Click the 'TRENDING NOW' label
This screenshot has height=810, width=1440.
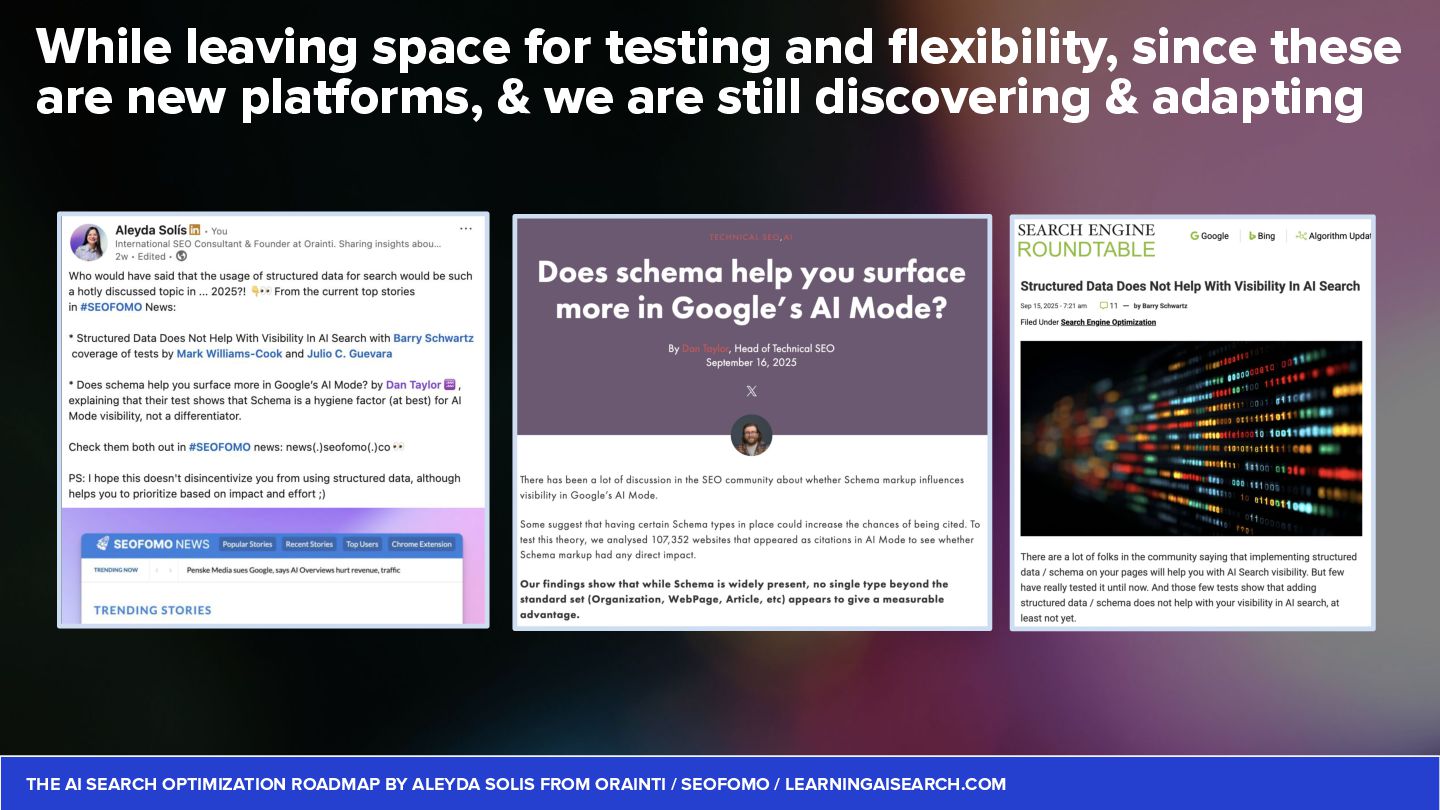point(116,569)
